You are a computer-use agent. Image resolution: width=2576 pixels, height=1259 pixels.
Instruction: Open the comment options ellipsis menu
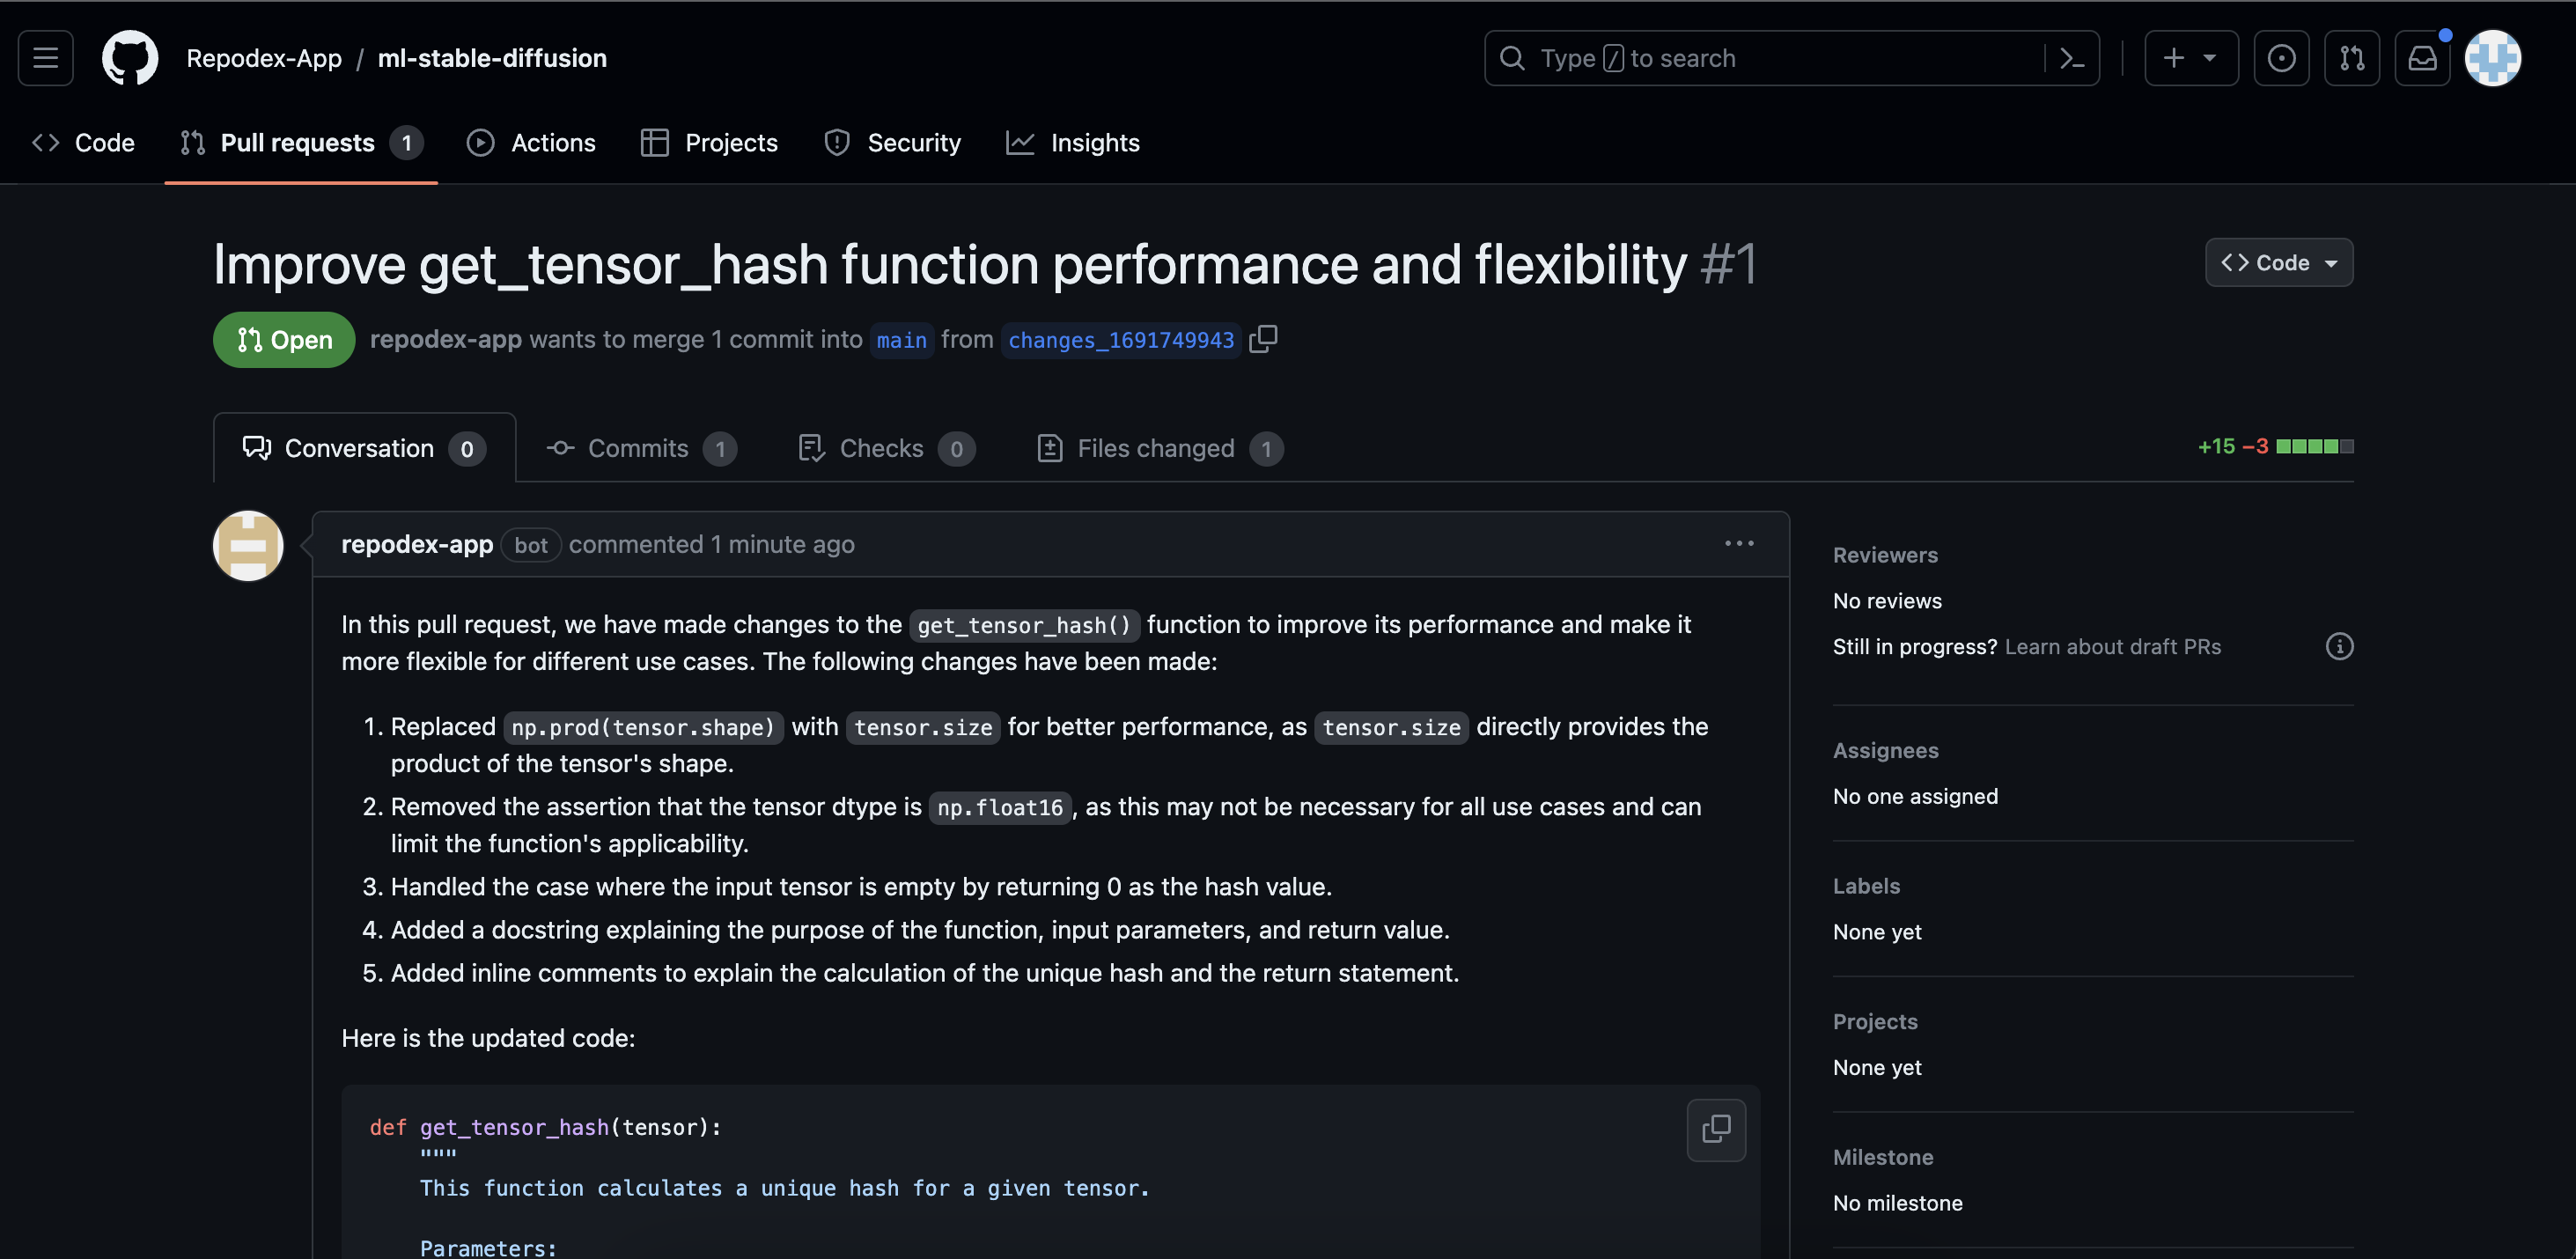1739,543
